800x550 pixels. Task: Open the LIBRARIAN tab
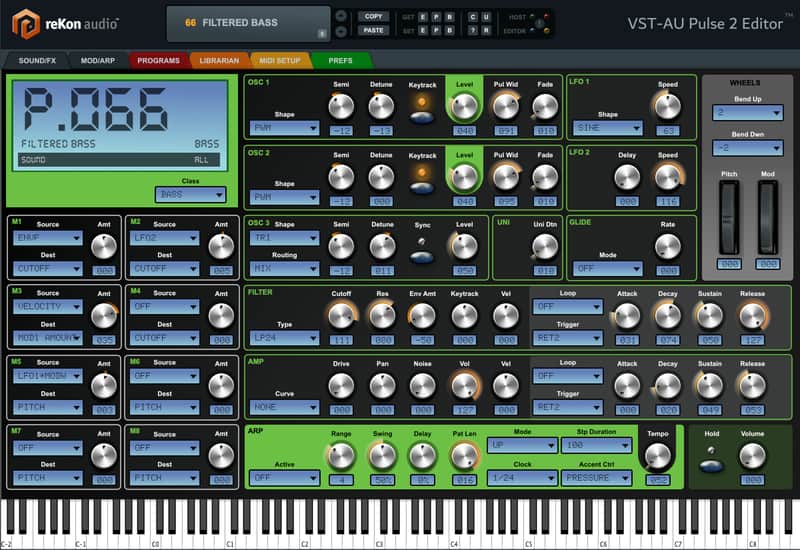click(219, 60)
